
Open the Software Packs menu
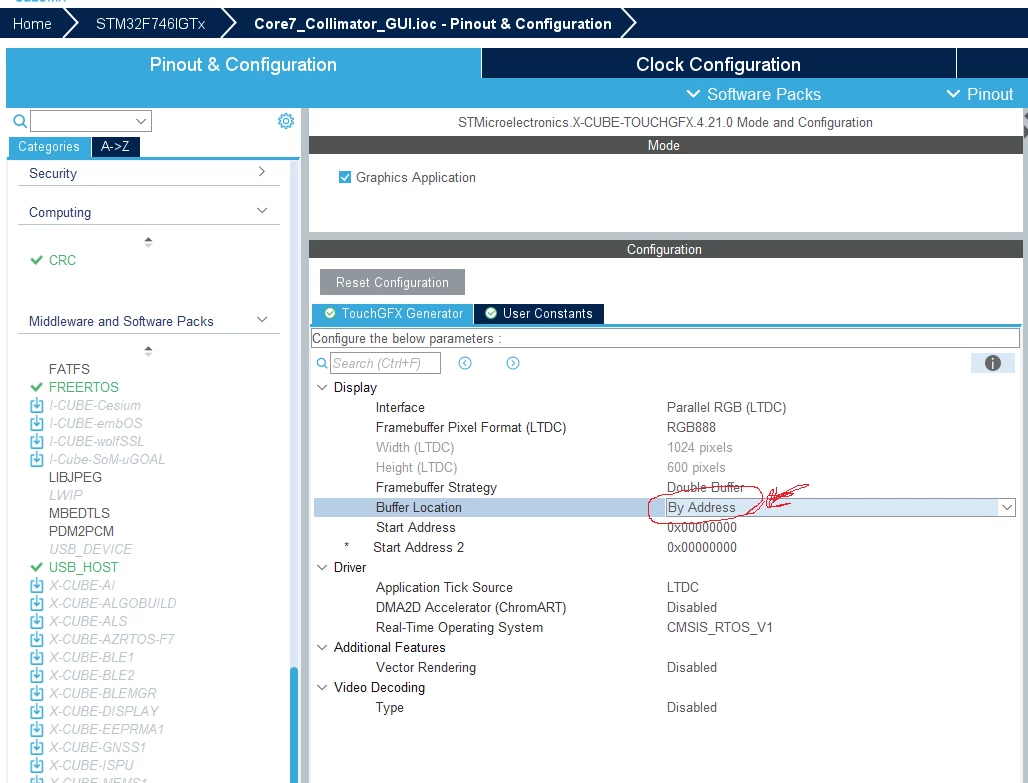tap(754, 94)
